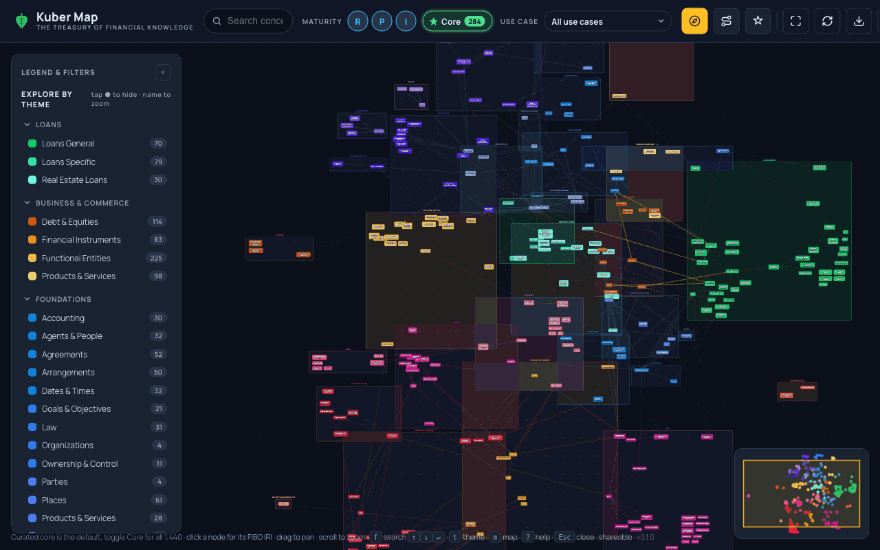Open the All use cases dropdown
The width and height of the screenshot is (880, 550).
click(608, 21)
